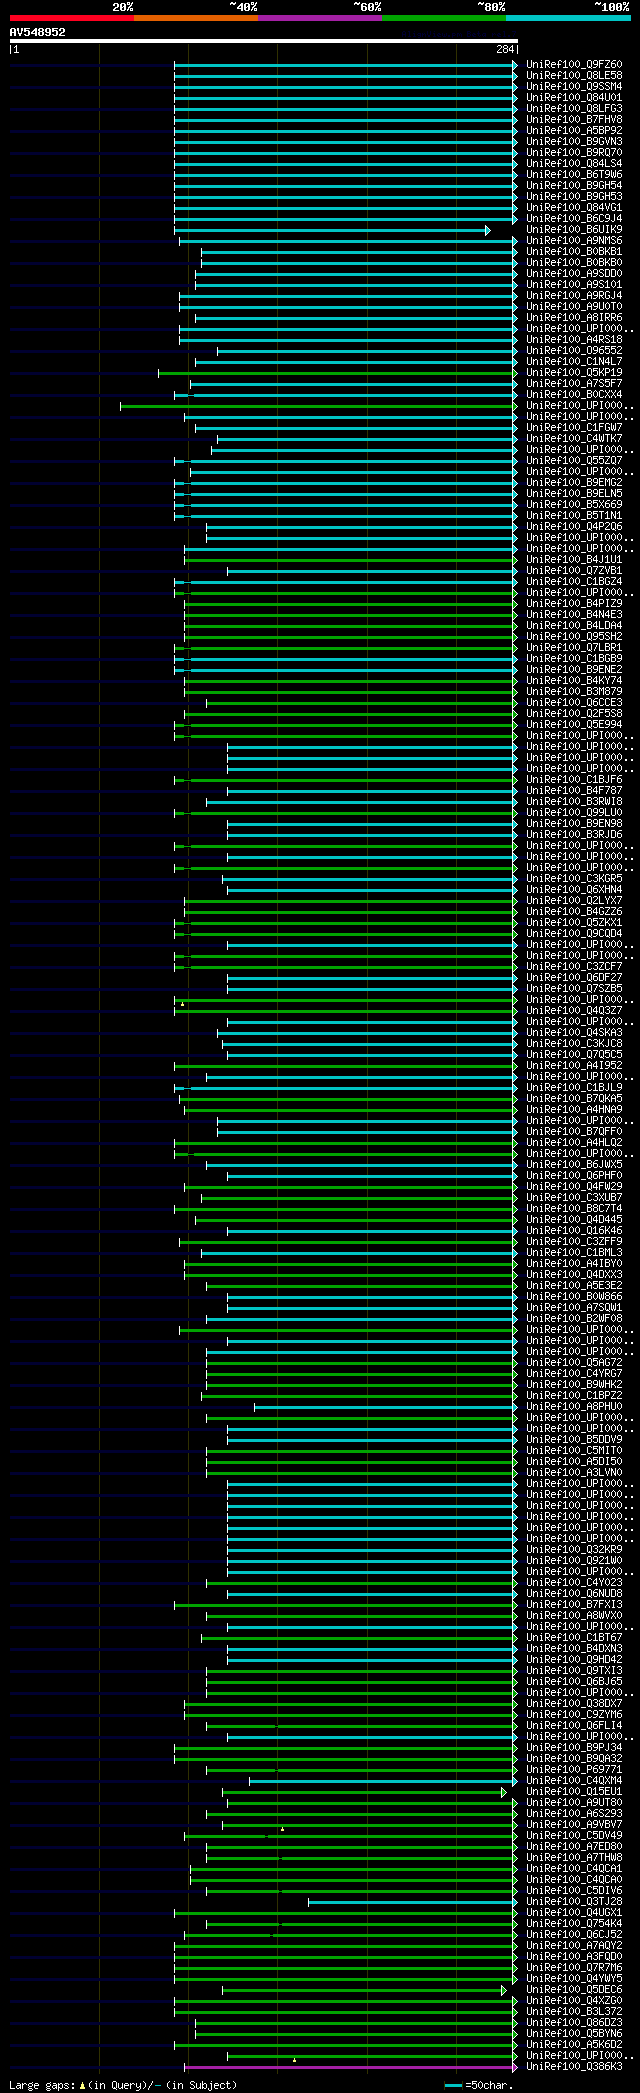The width and height of the screenshot is (640, 2093).
Task: Select the UniRef100_B9ENE2 label
Action: point(574,670)
